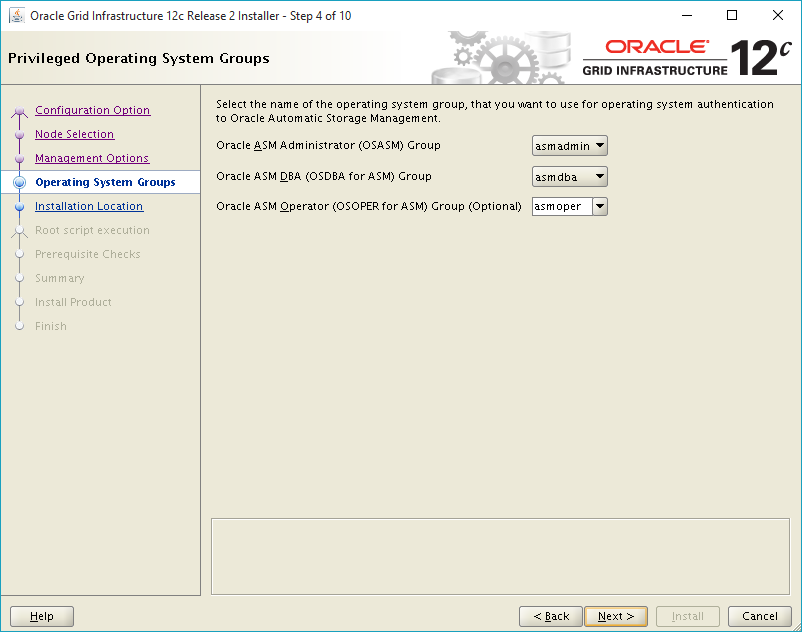This screenshot has width=802, height=632.
Task: Click the Installation Location step bullet
Action: (19, 207)
